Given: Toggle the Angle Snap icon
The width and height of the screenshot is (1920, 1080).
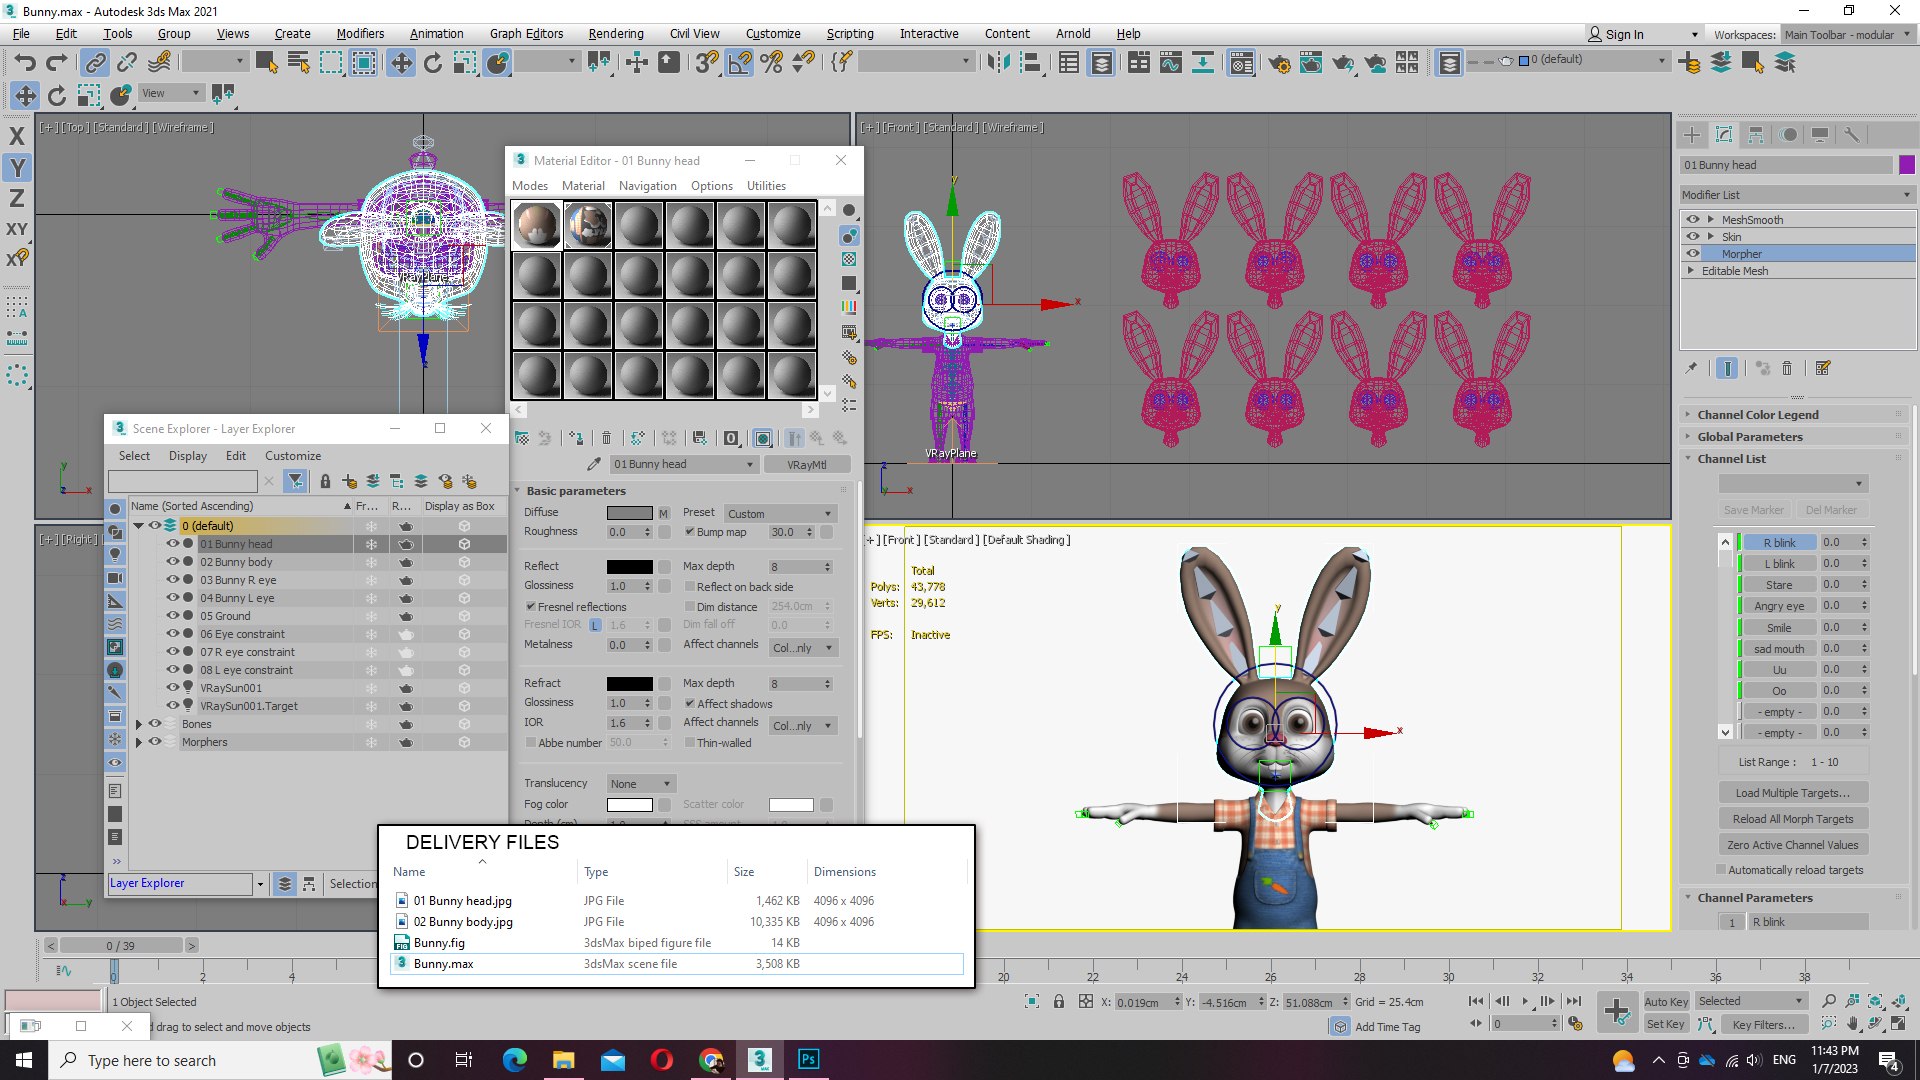Looking at the screenshot, I should point(739,63).
